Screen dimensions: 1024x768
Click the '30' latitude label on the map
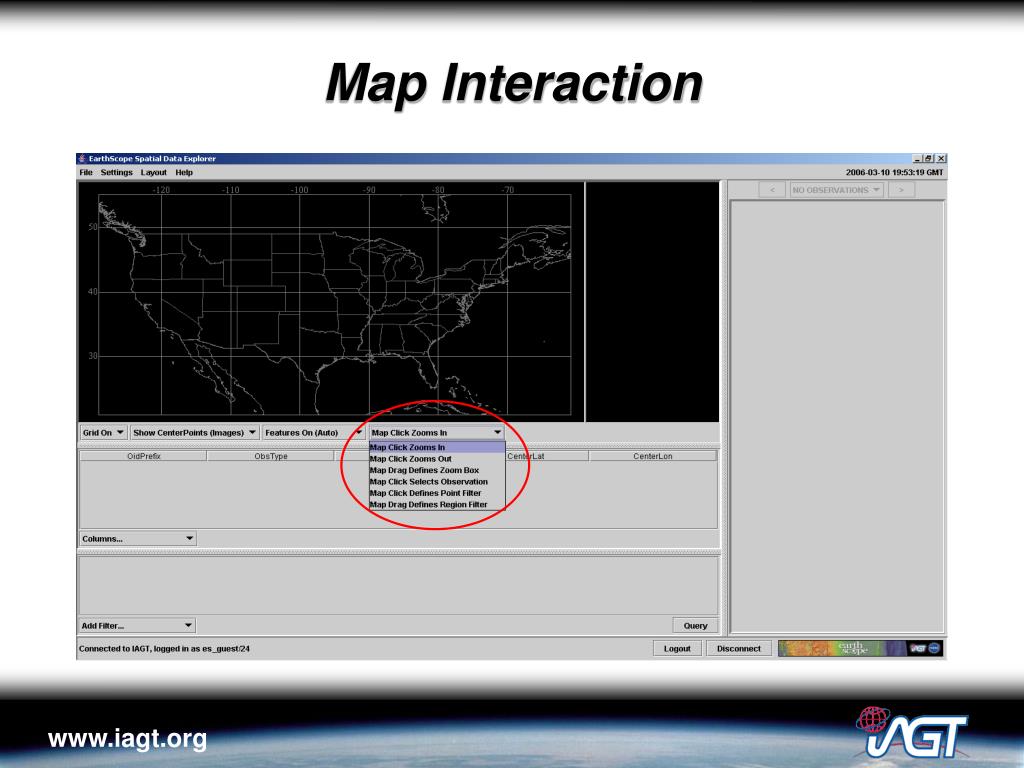pos(93,356)
